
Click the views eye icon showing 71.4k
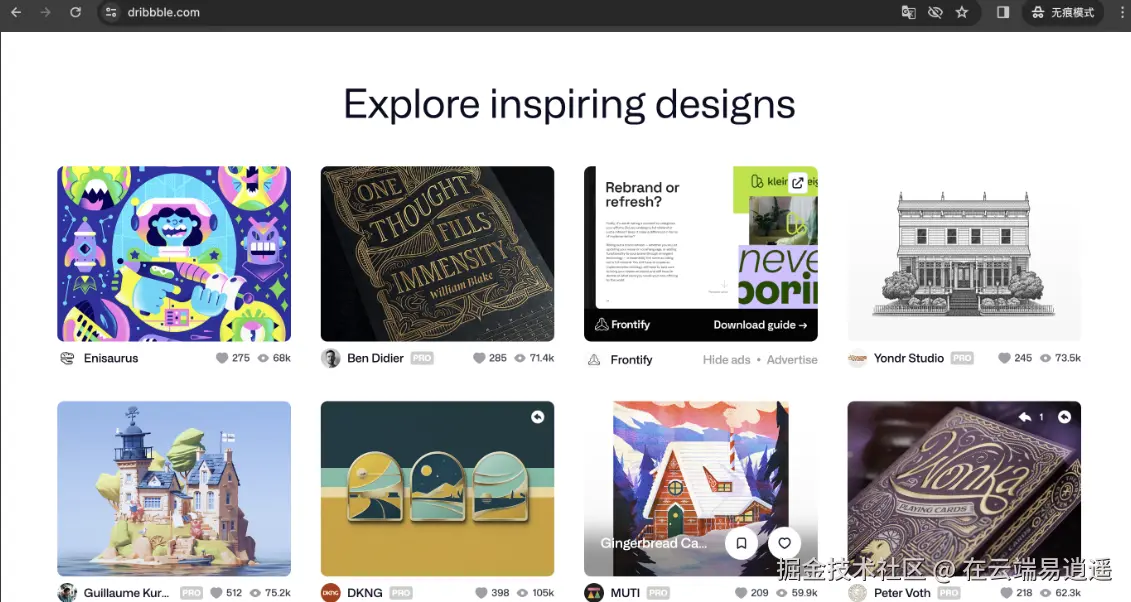[x=520, y=358]
